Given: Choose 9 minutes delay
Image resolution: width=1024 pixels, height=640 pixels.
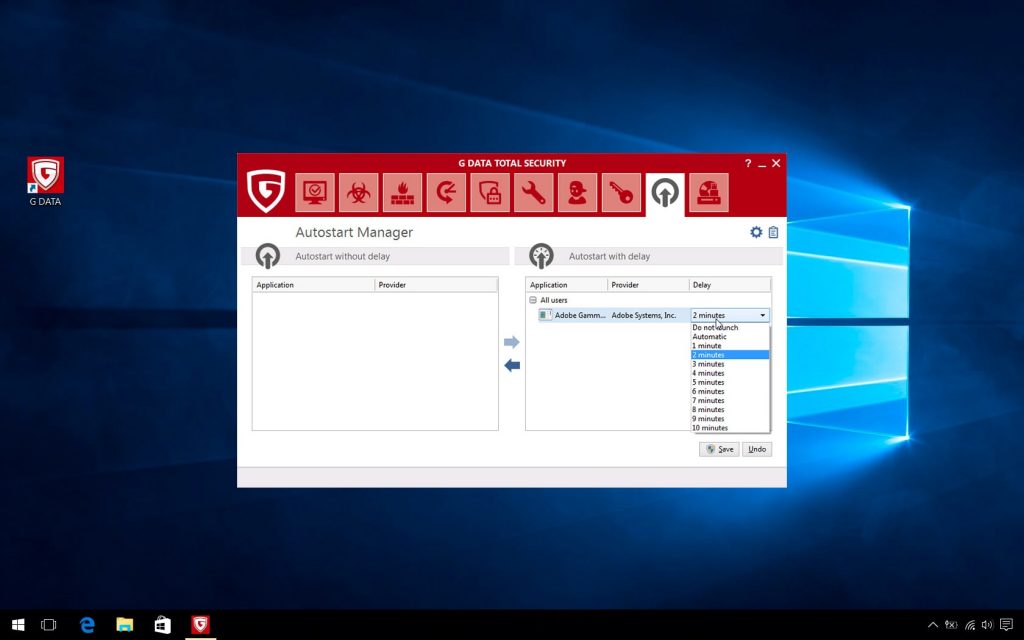Looking at the screenshot, I should pos(730,419).
